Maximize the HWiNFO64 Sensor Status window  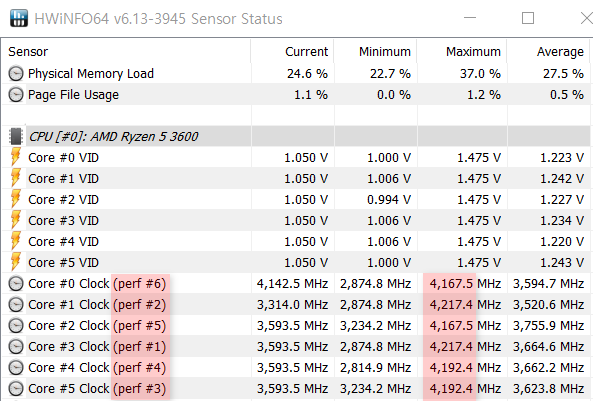(x=528, y=18)
